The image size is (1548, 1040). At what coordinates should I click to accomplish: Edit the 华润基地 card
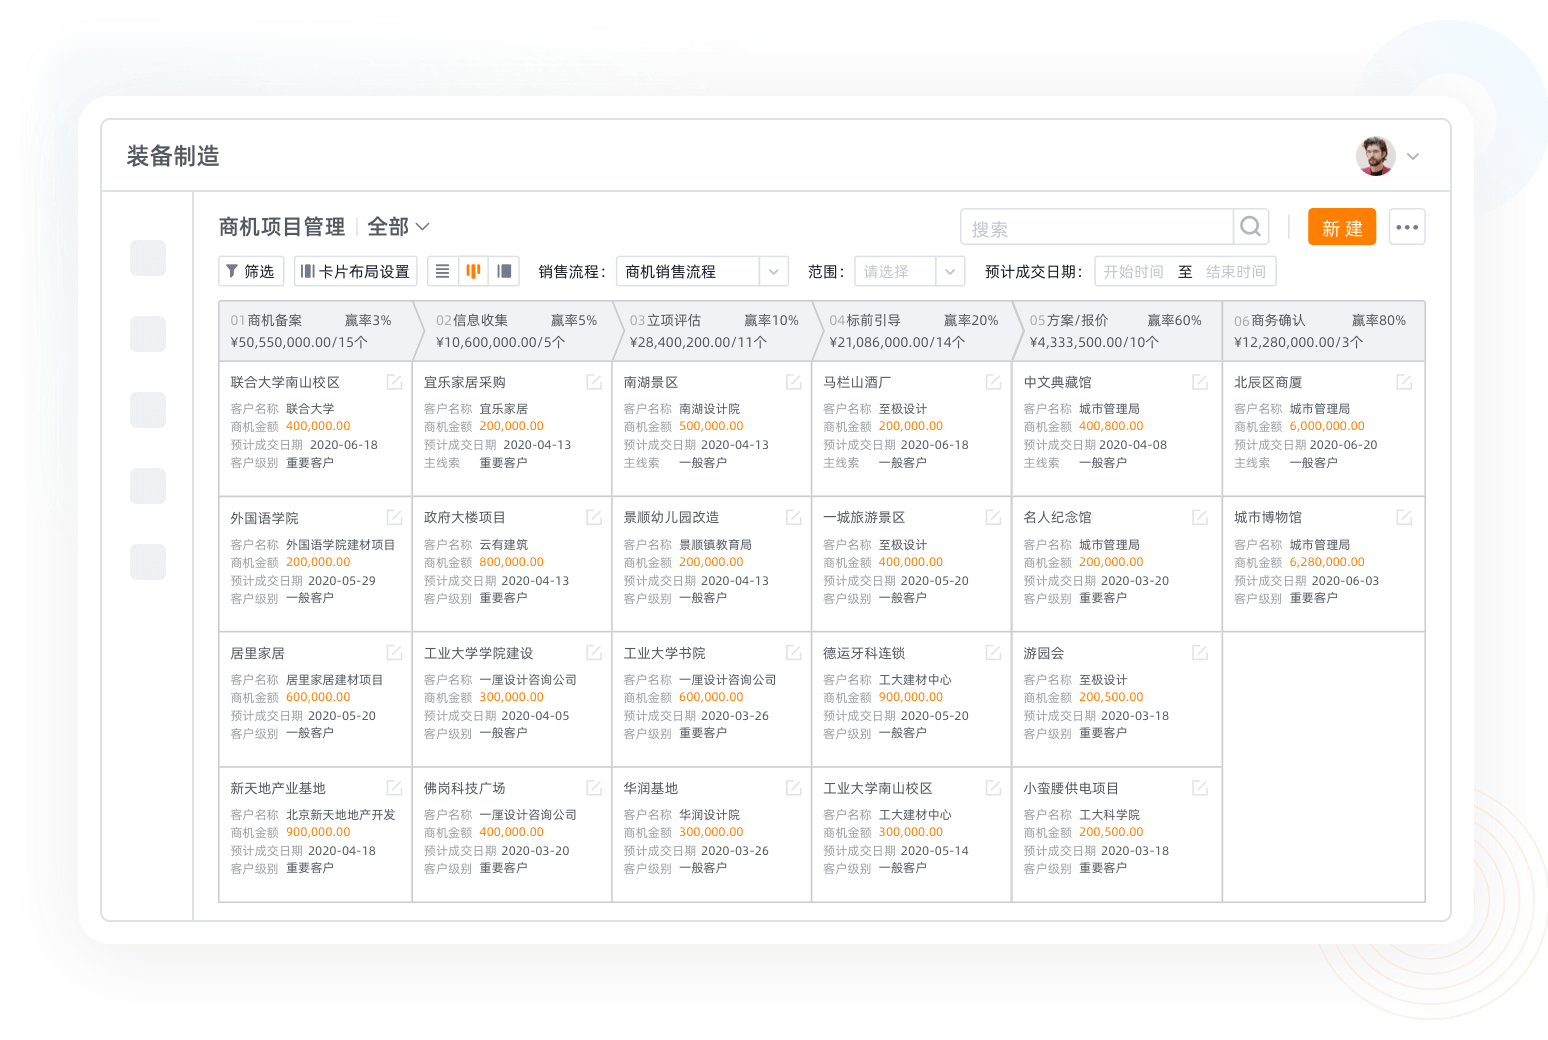tap(794, 788)
